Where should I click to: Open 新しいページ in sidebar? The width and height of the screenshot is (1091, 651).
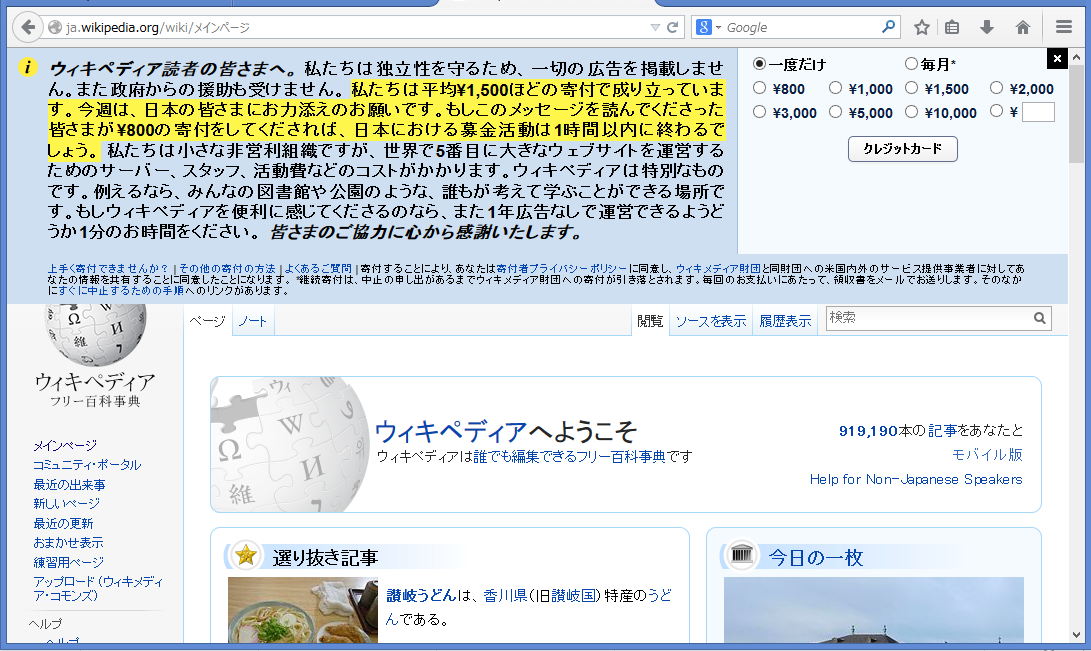(x=66, y=504)
